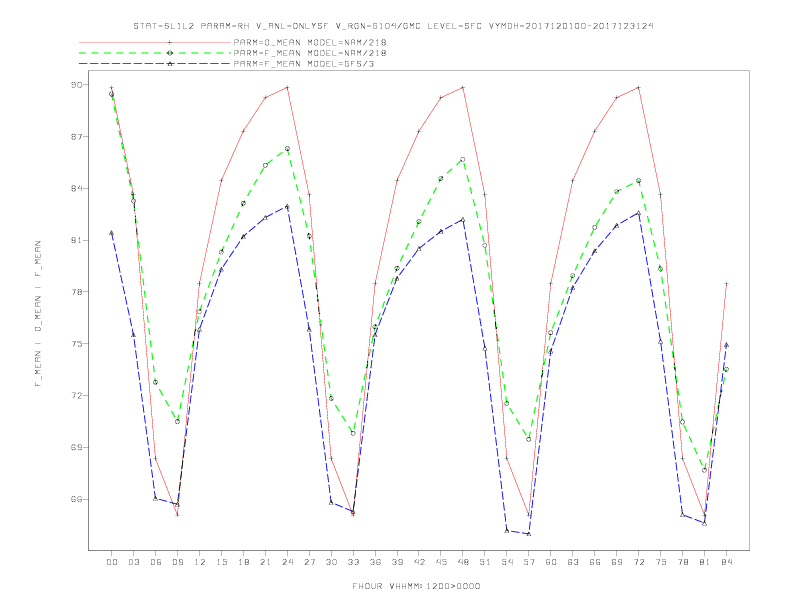Click x-axis forecast hour label 66
The image size is (792, 612).
pyautogui.click(x=595, y=562)
